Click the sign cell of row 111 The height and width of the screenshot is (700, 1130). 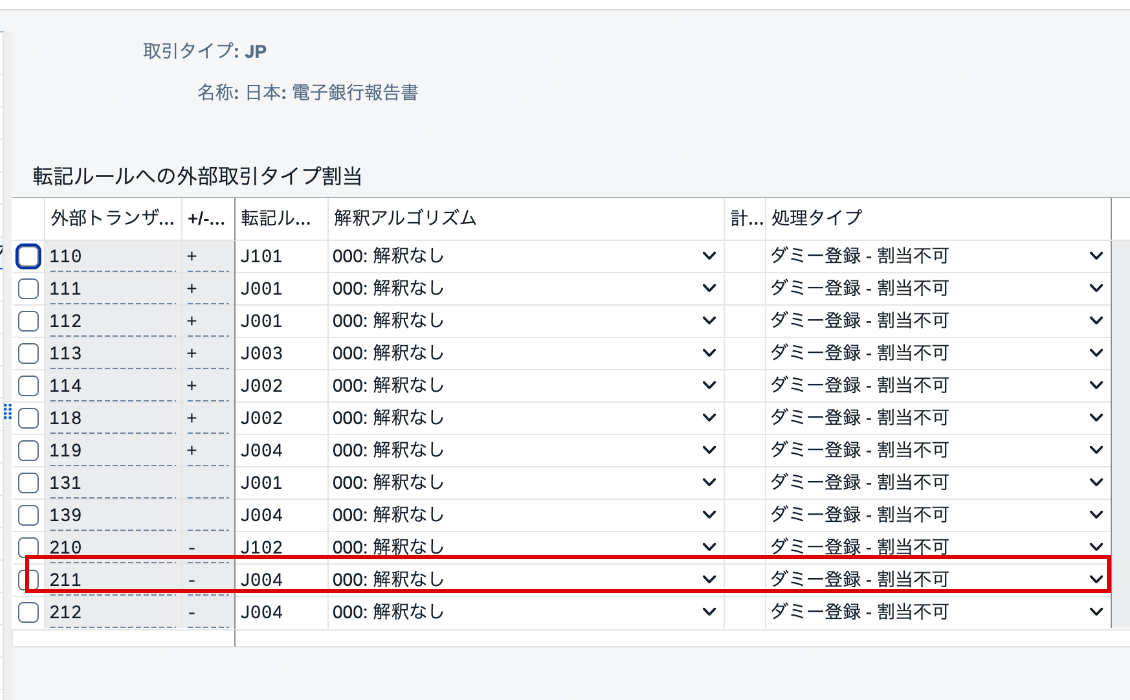coord(208,288)
